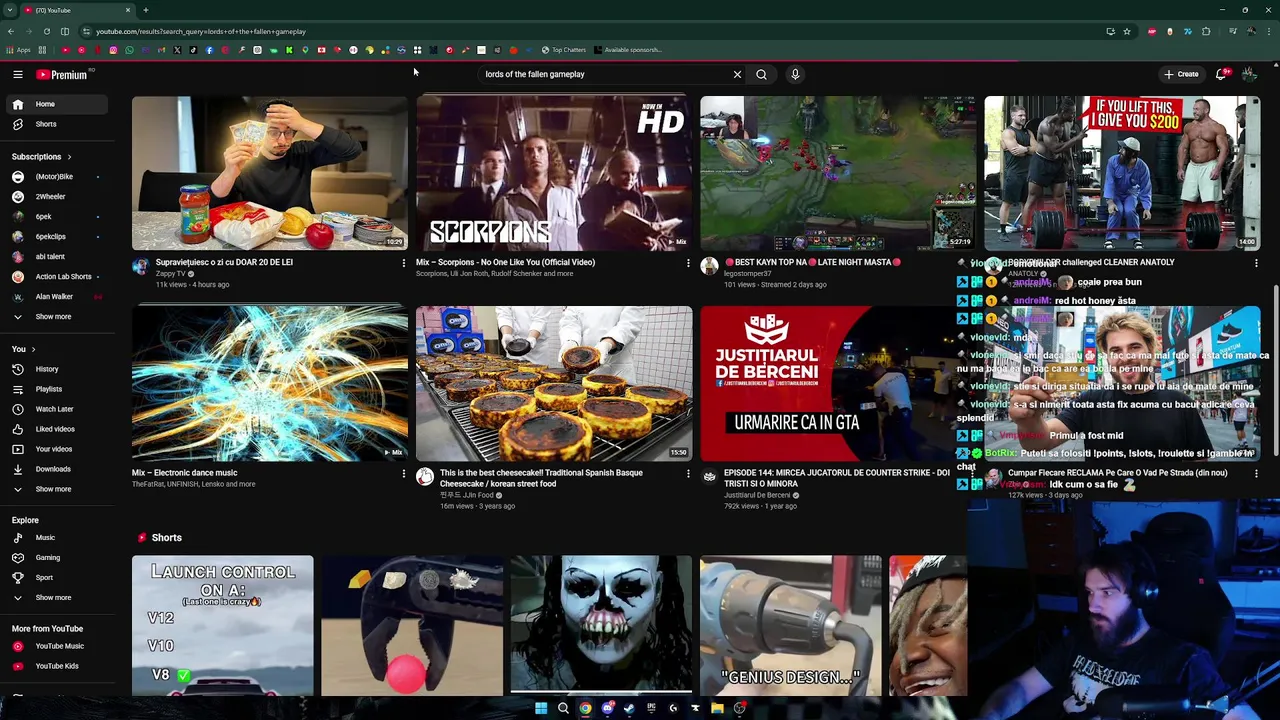Image resolution: width=1280 pixels, height=720 pixels.
Task: Open Steam from the taskbar
Action: click(x=629, y=708)
